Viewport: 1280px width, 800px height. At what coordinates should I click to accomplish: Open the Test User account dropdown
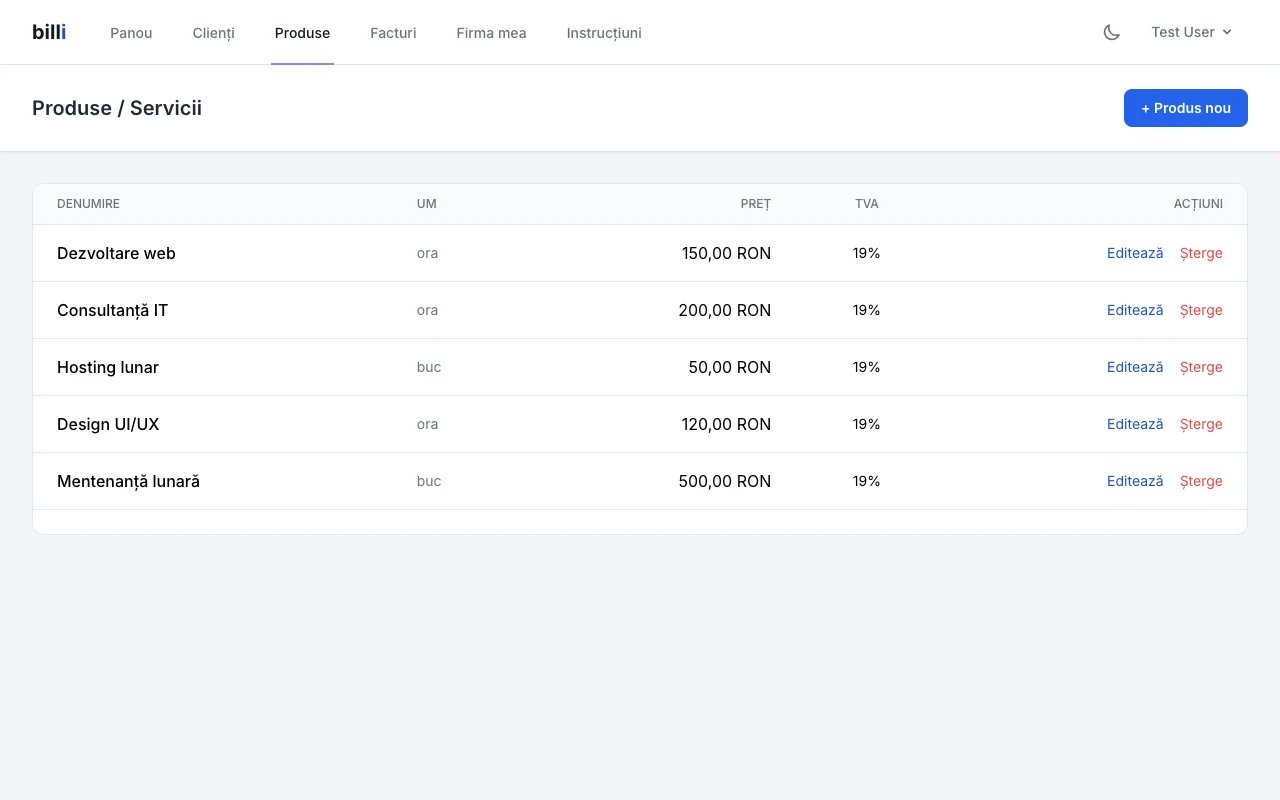(1191, 32)
